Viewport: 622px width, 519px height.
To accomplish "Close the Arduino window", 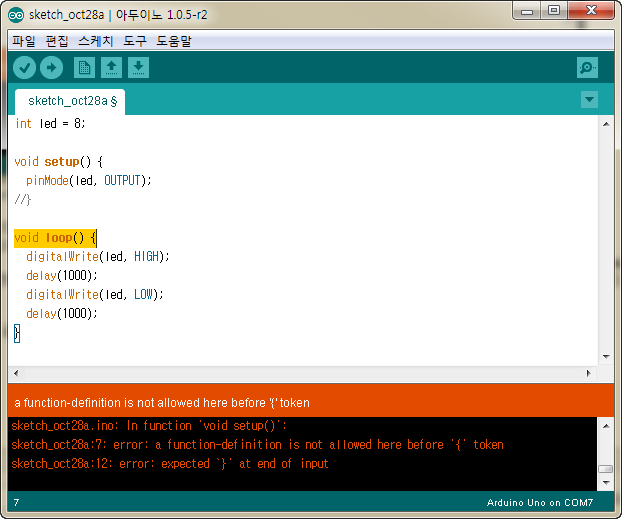I will (x=591, y=11).
